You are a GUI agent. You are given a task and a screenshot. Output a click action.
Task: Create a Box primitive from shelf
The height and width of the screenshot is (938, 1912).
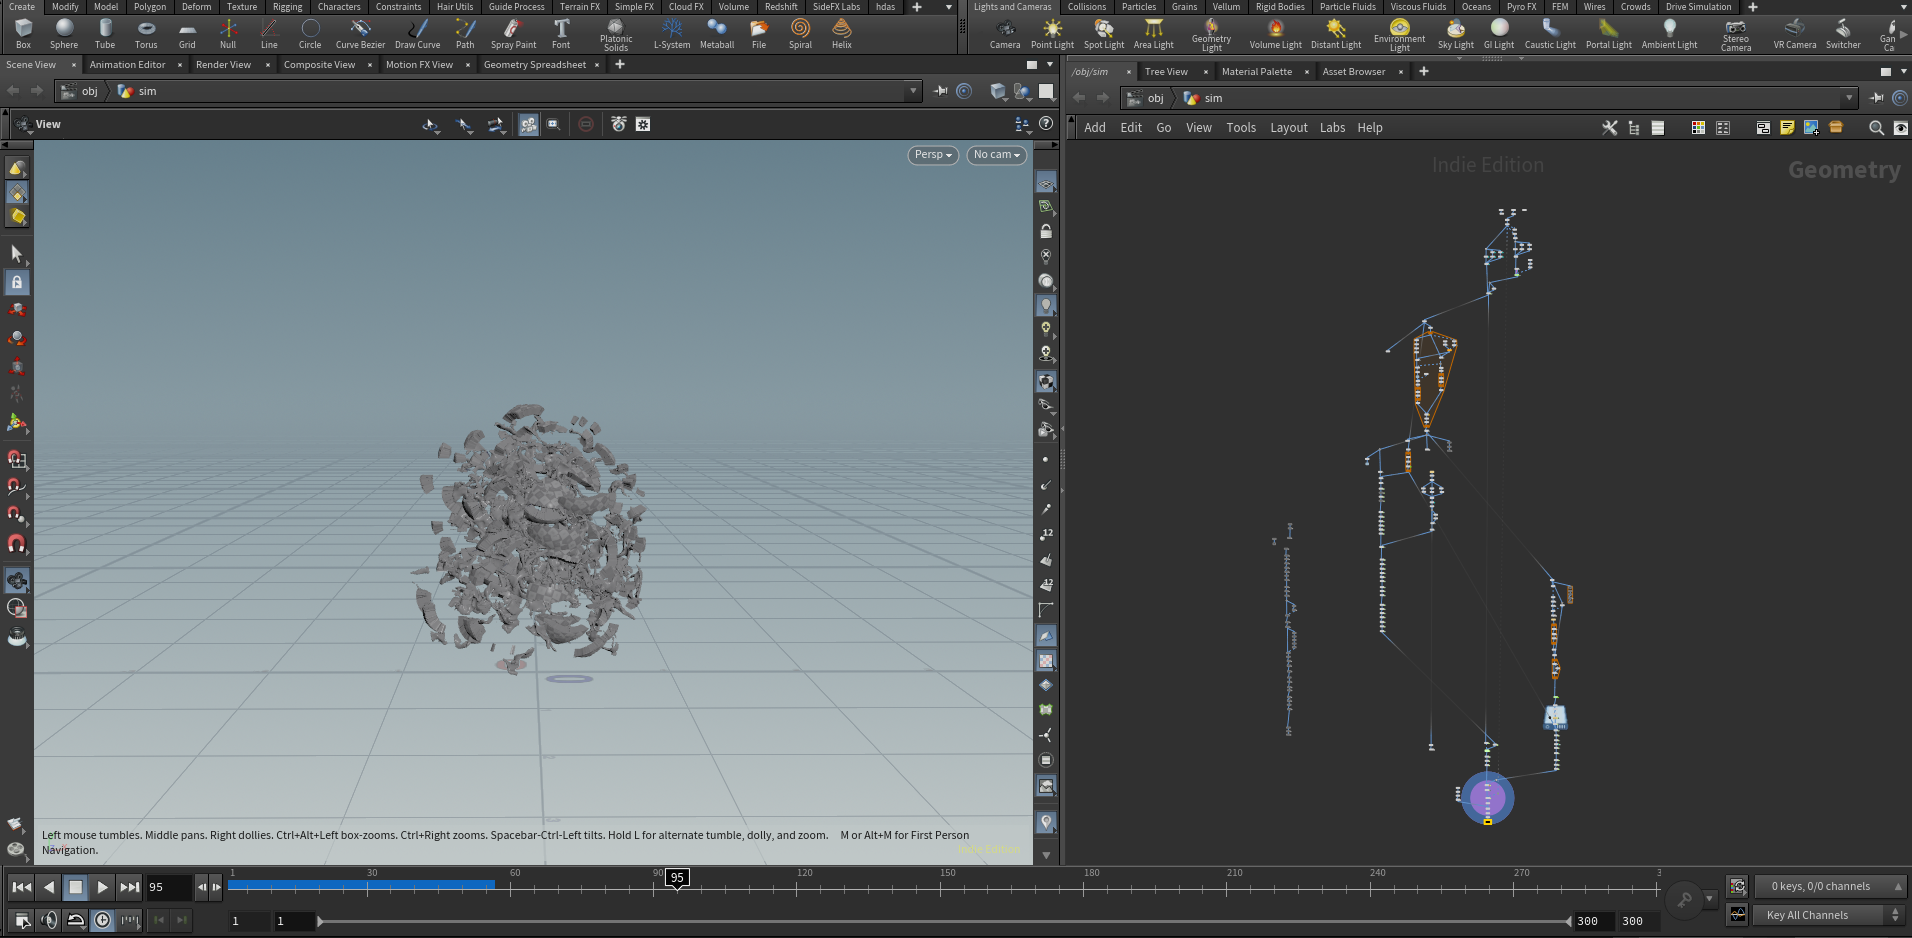[23, 33]
